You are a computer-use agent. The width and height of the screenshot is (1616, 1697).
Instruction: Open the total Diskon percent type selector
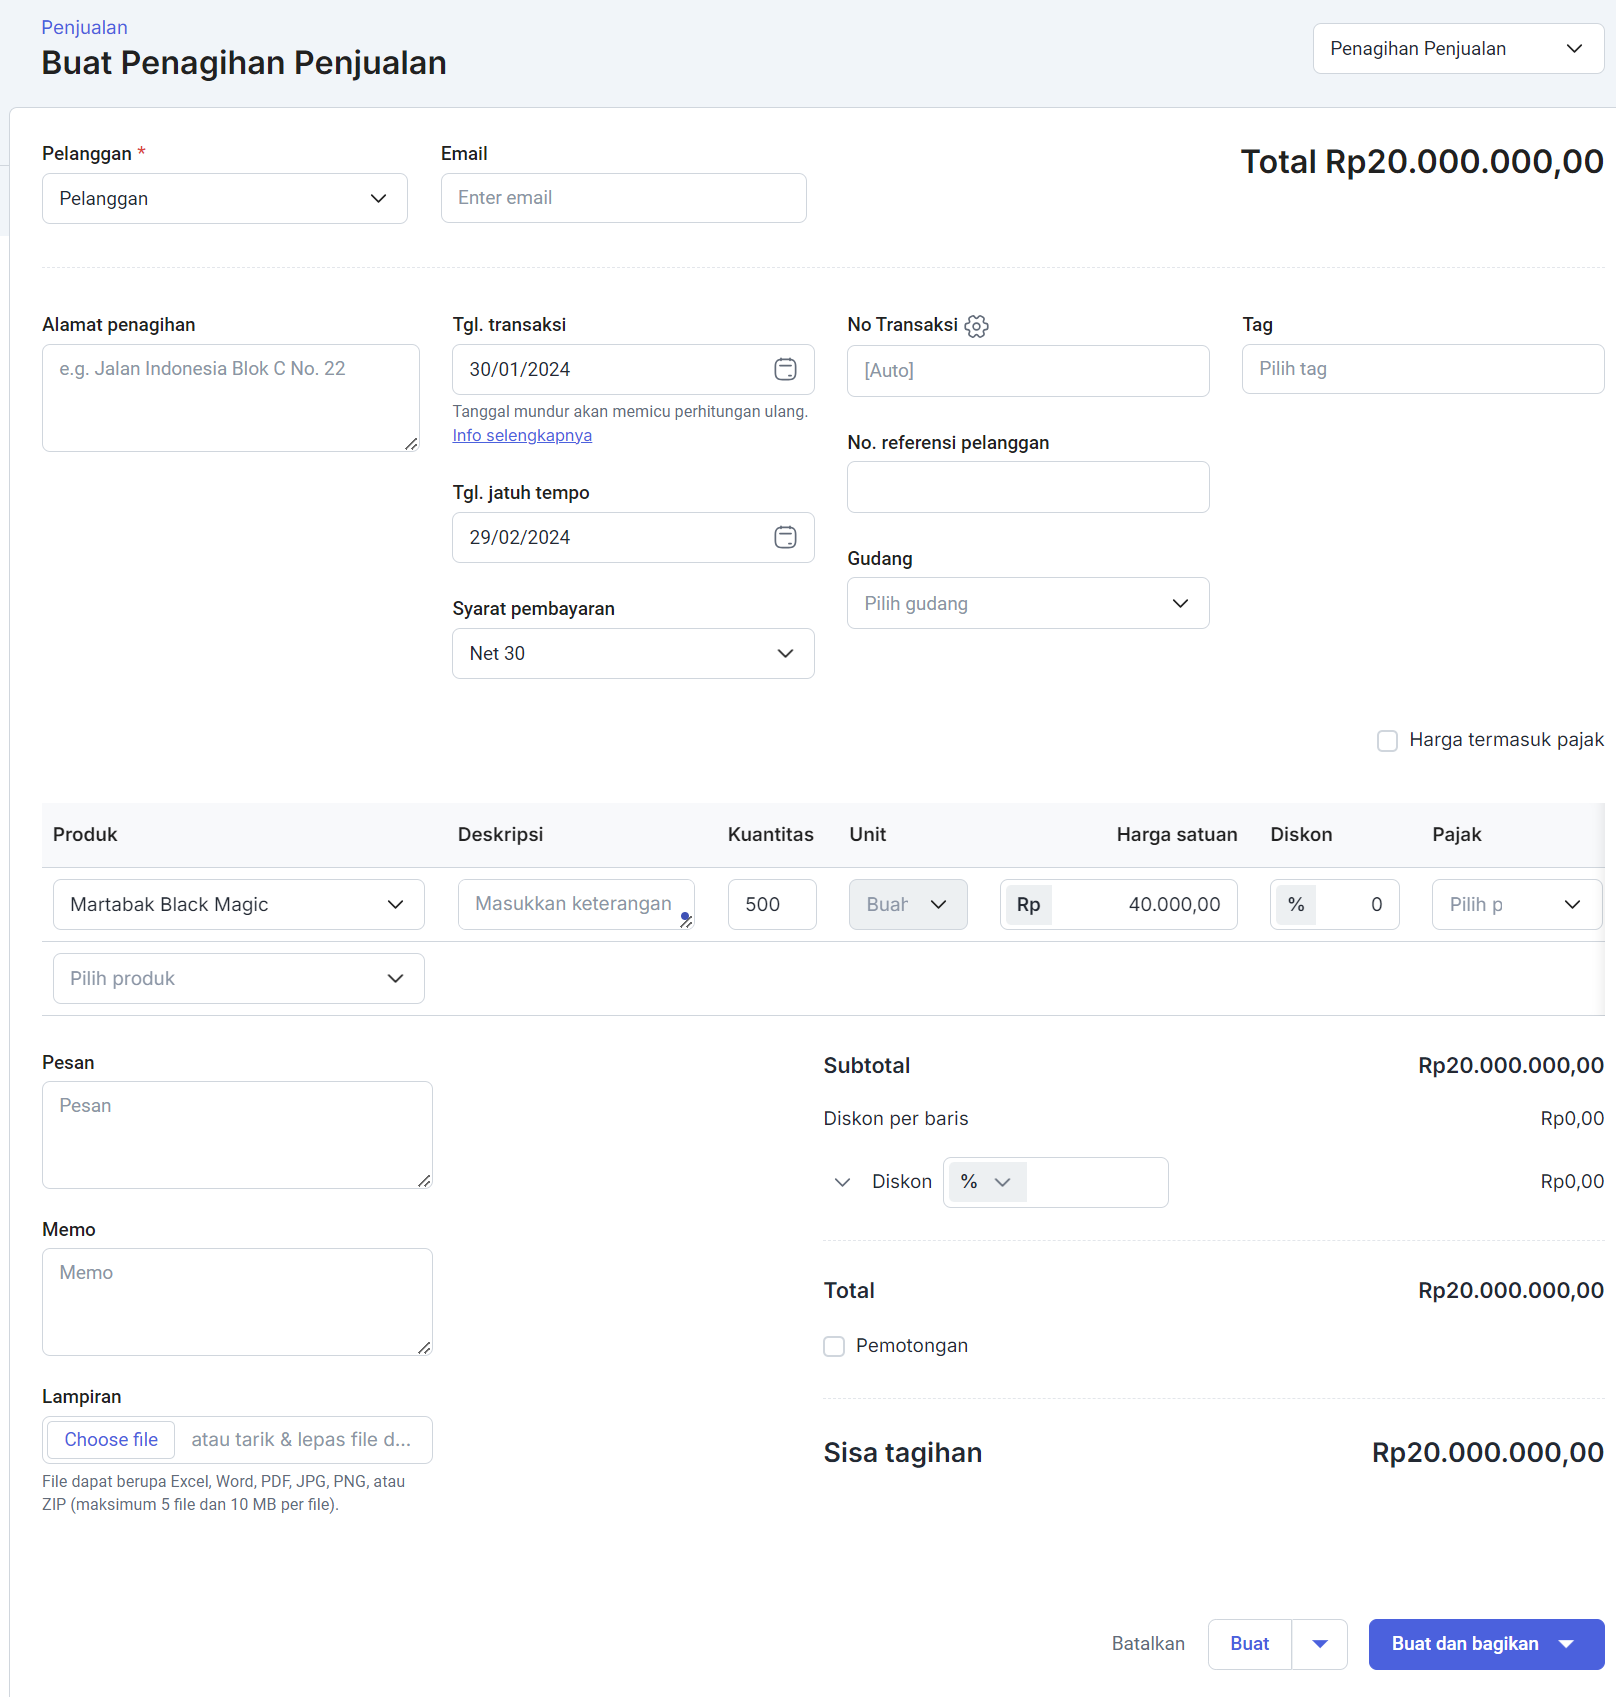click(986, 1182)
